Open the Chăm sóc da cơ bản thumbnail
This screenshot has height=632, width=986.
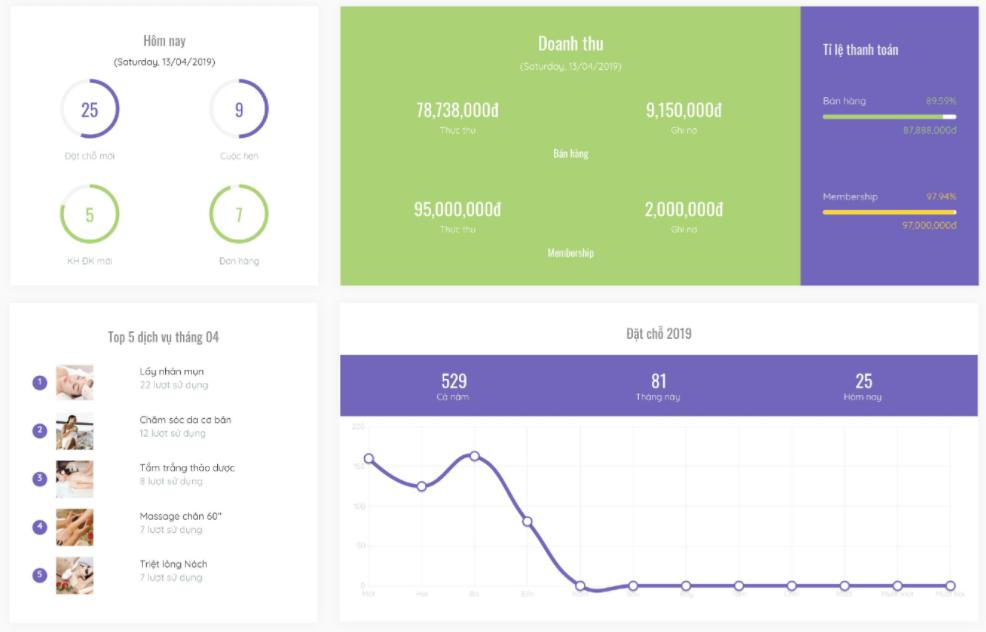coord(75,431)
